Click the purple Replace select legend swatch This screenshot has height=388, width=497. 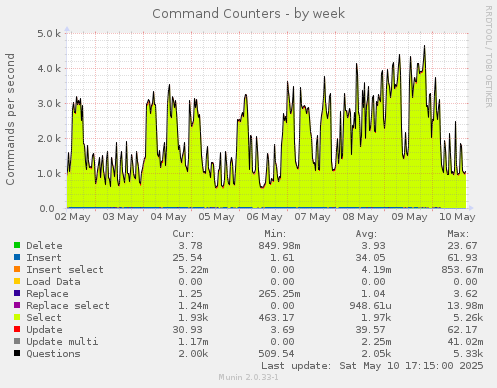point(17,305)
